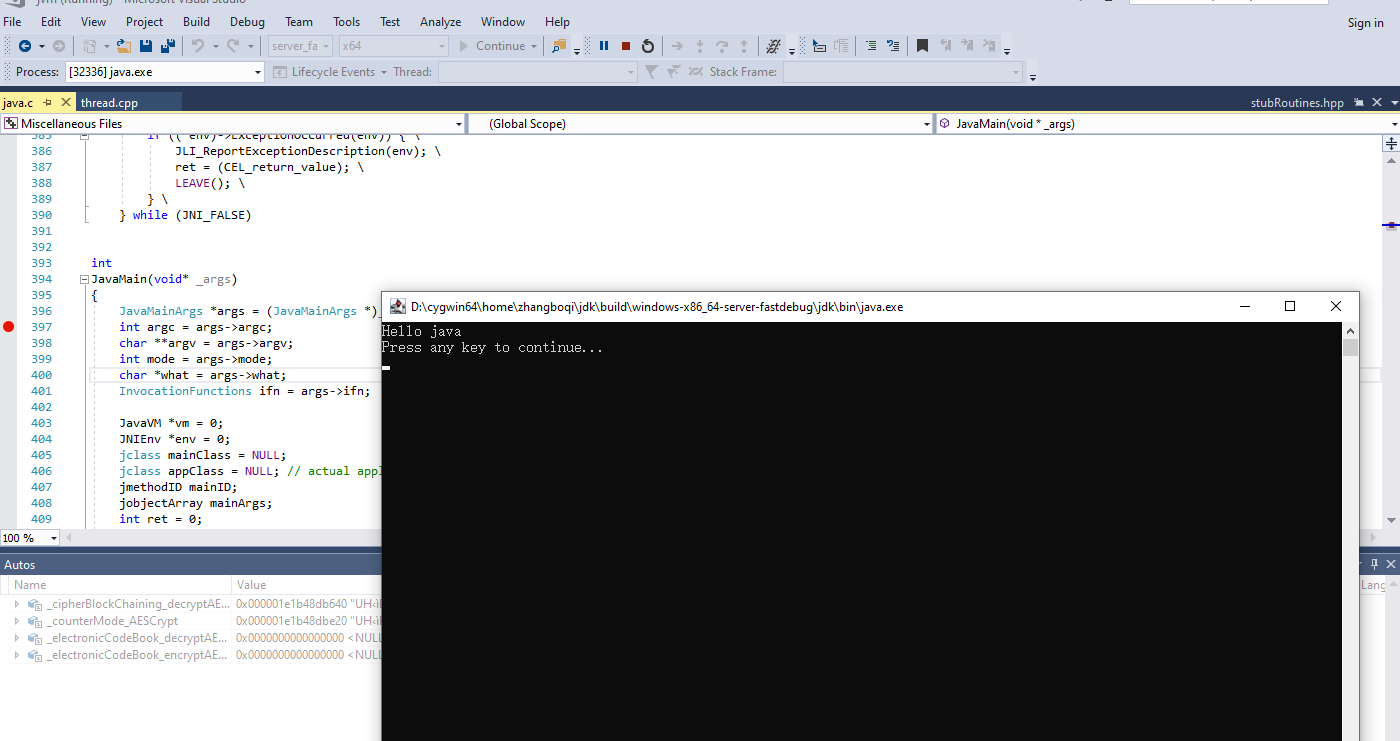Screen dimensions: 1400x741
Task: Expand the _electronicCodeBook_encryptAE row
Action: 16,655
